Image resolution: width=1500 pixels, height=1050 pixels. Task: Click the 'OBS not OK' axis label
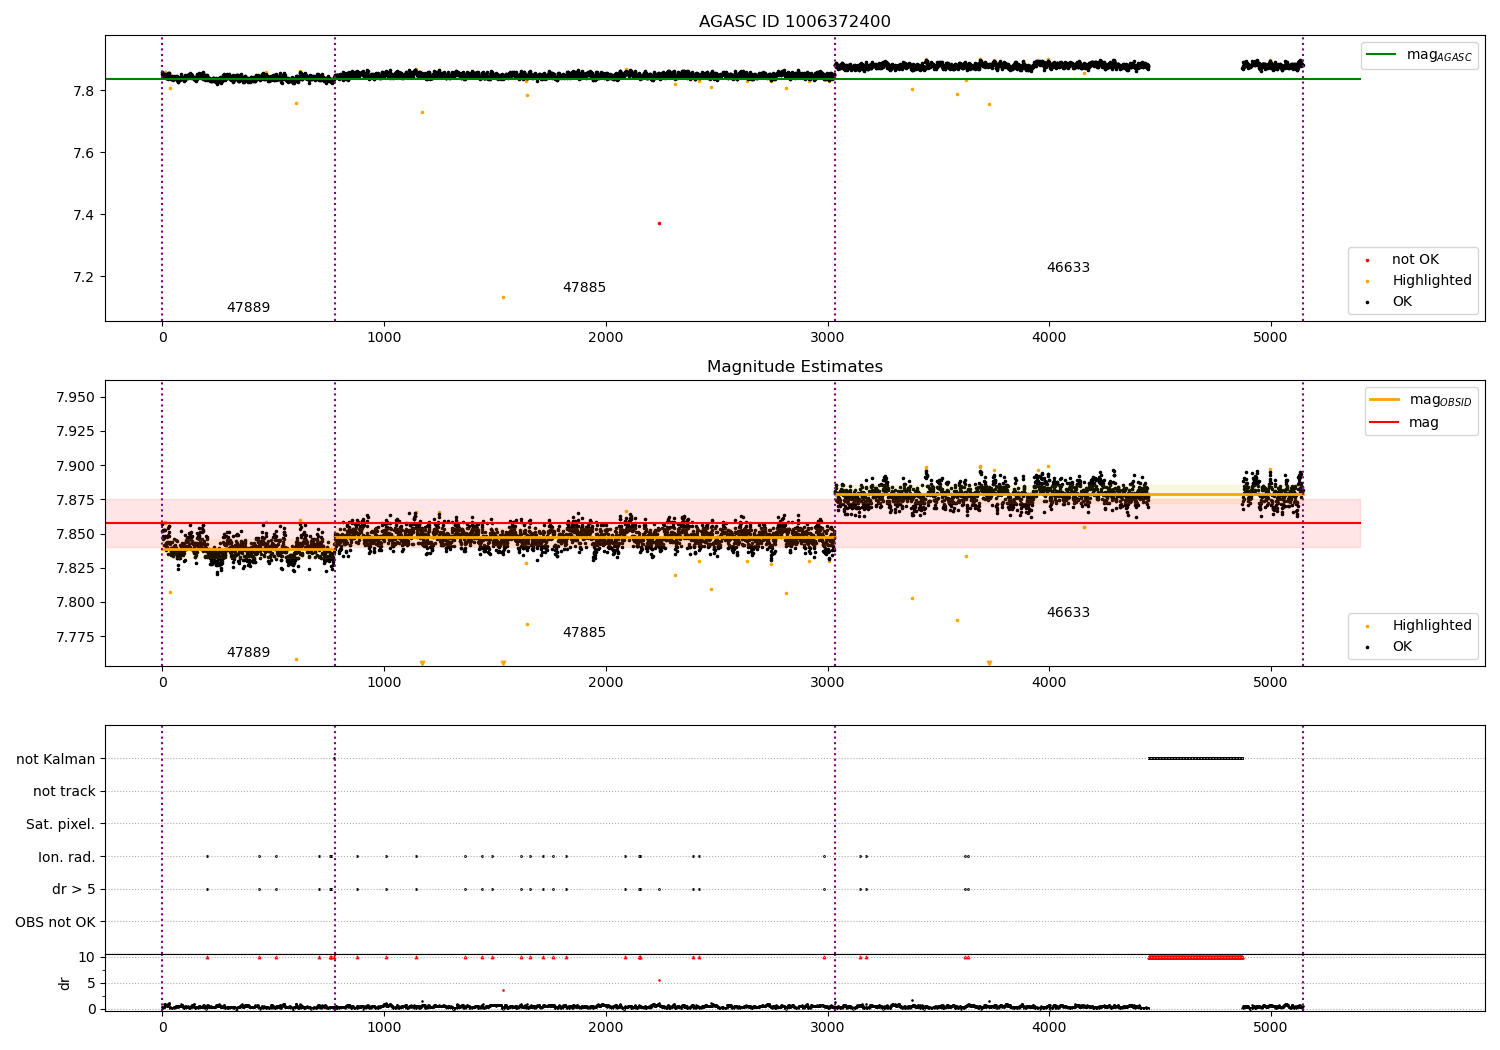(55, 922)
